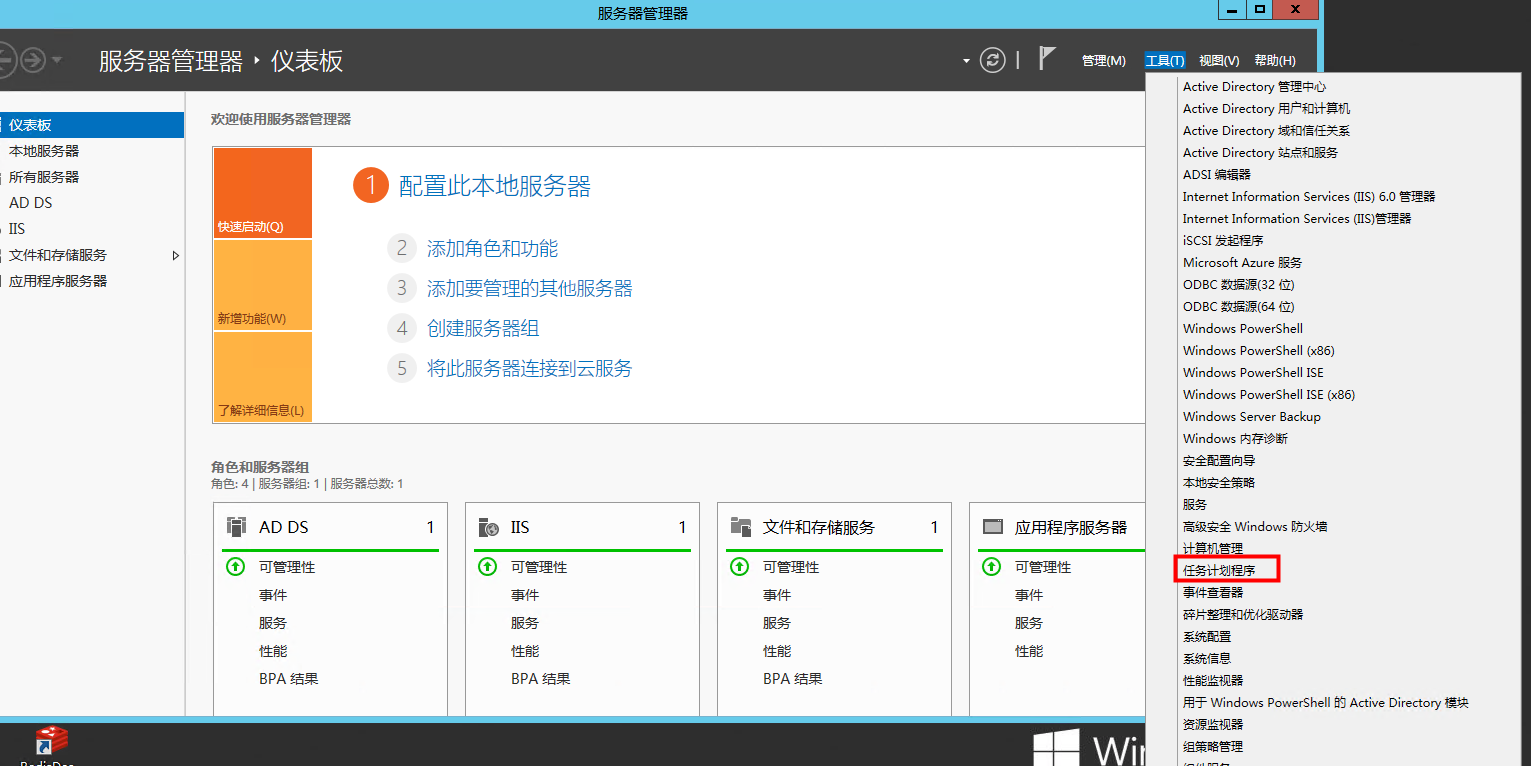1531x766 pixels.
Task: Open the navigation history dropdown arrow
Action: pos(57,61)
